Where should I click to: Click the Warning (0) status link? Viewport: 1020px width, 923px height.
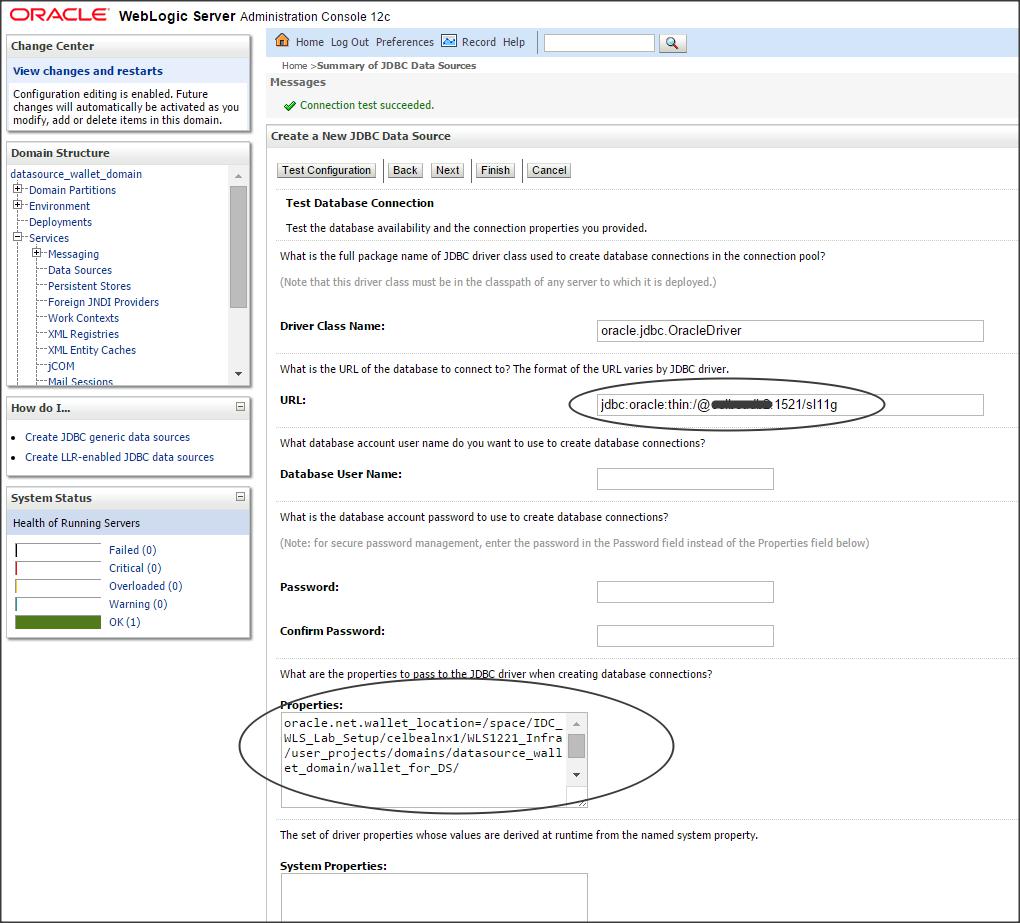pos(138,604)
